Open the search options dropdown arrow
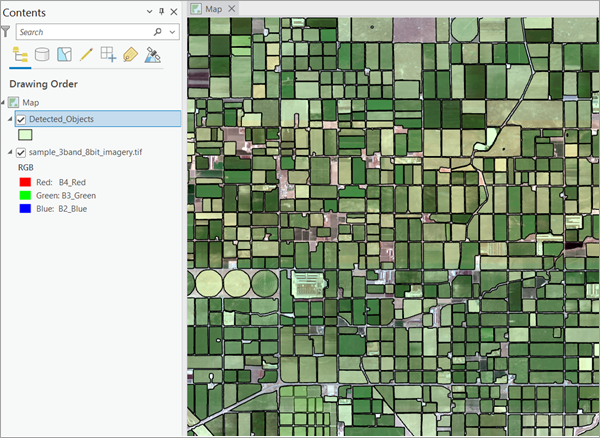600x438 pixels. tap(172, 32)
